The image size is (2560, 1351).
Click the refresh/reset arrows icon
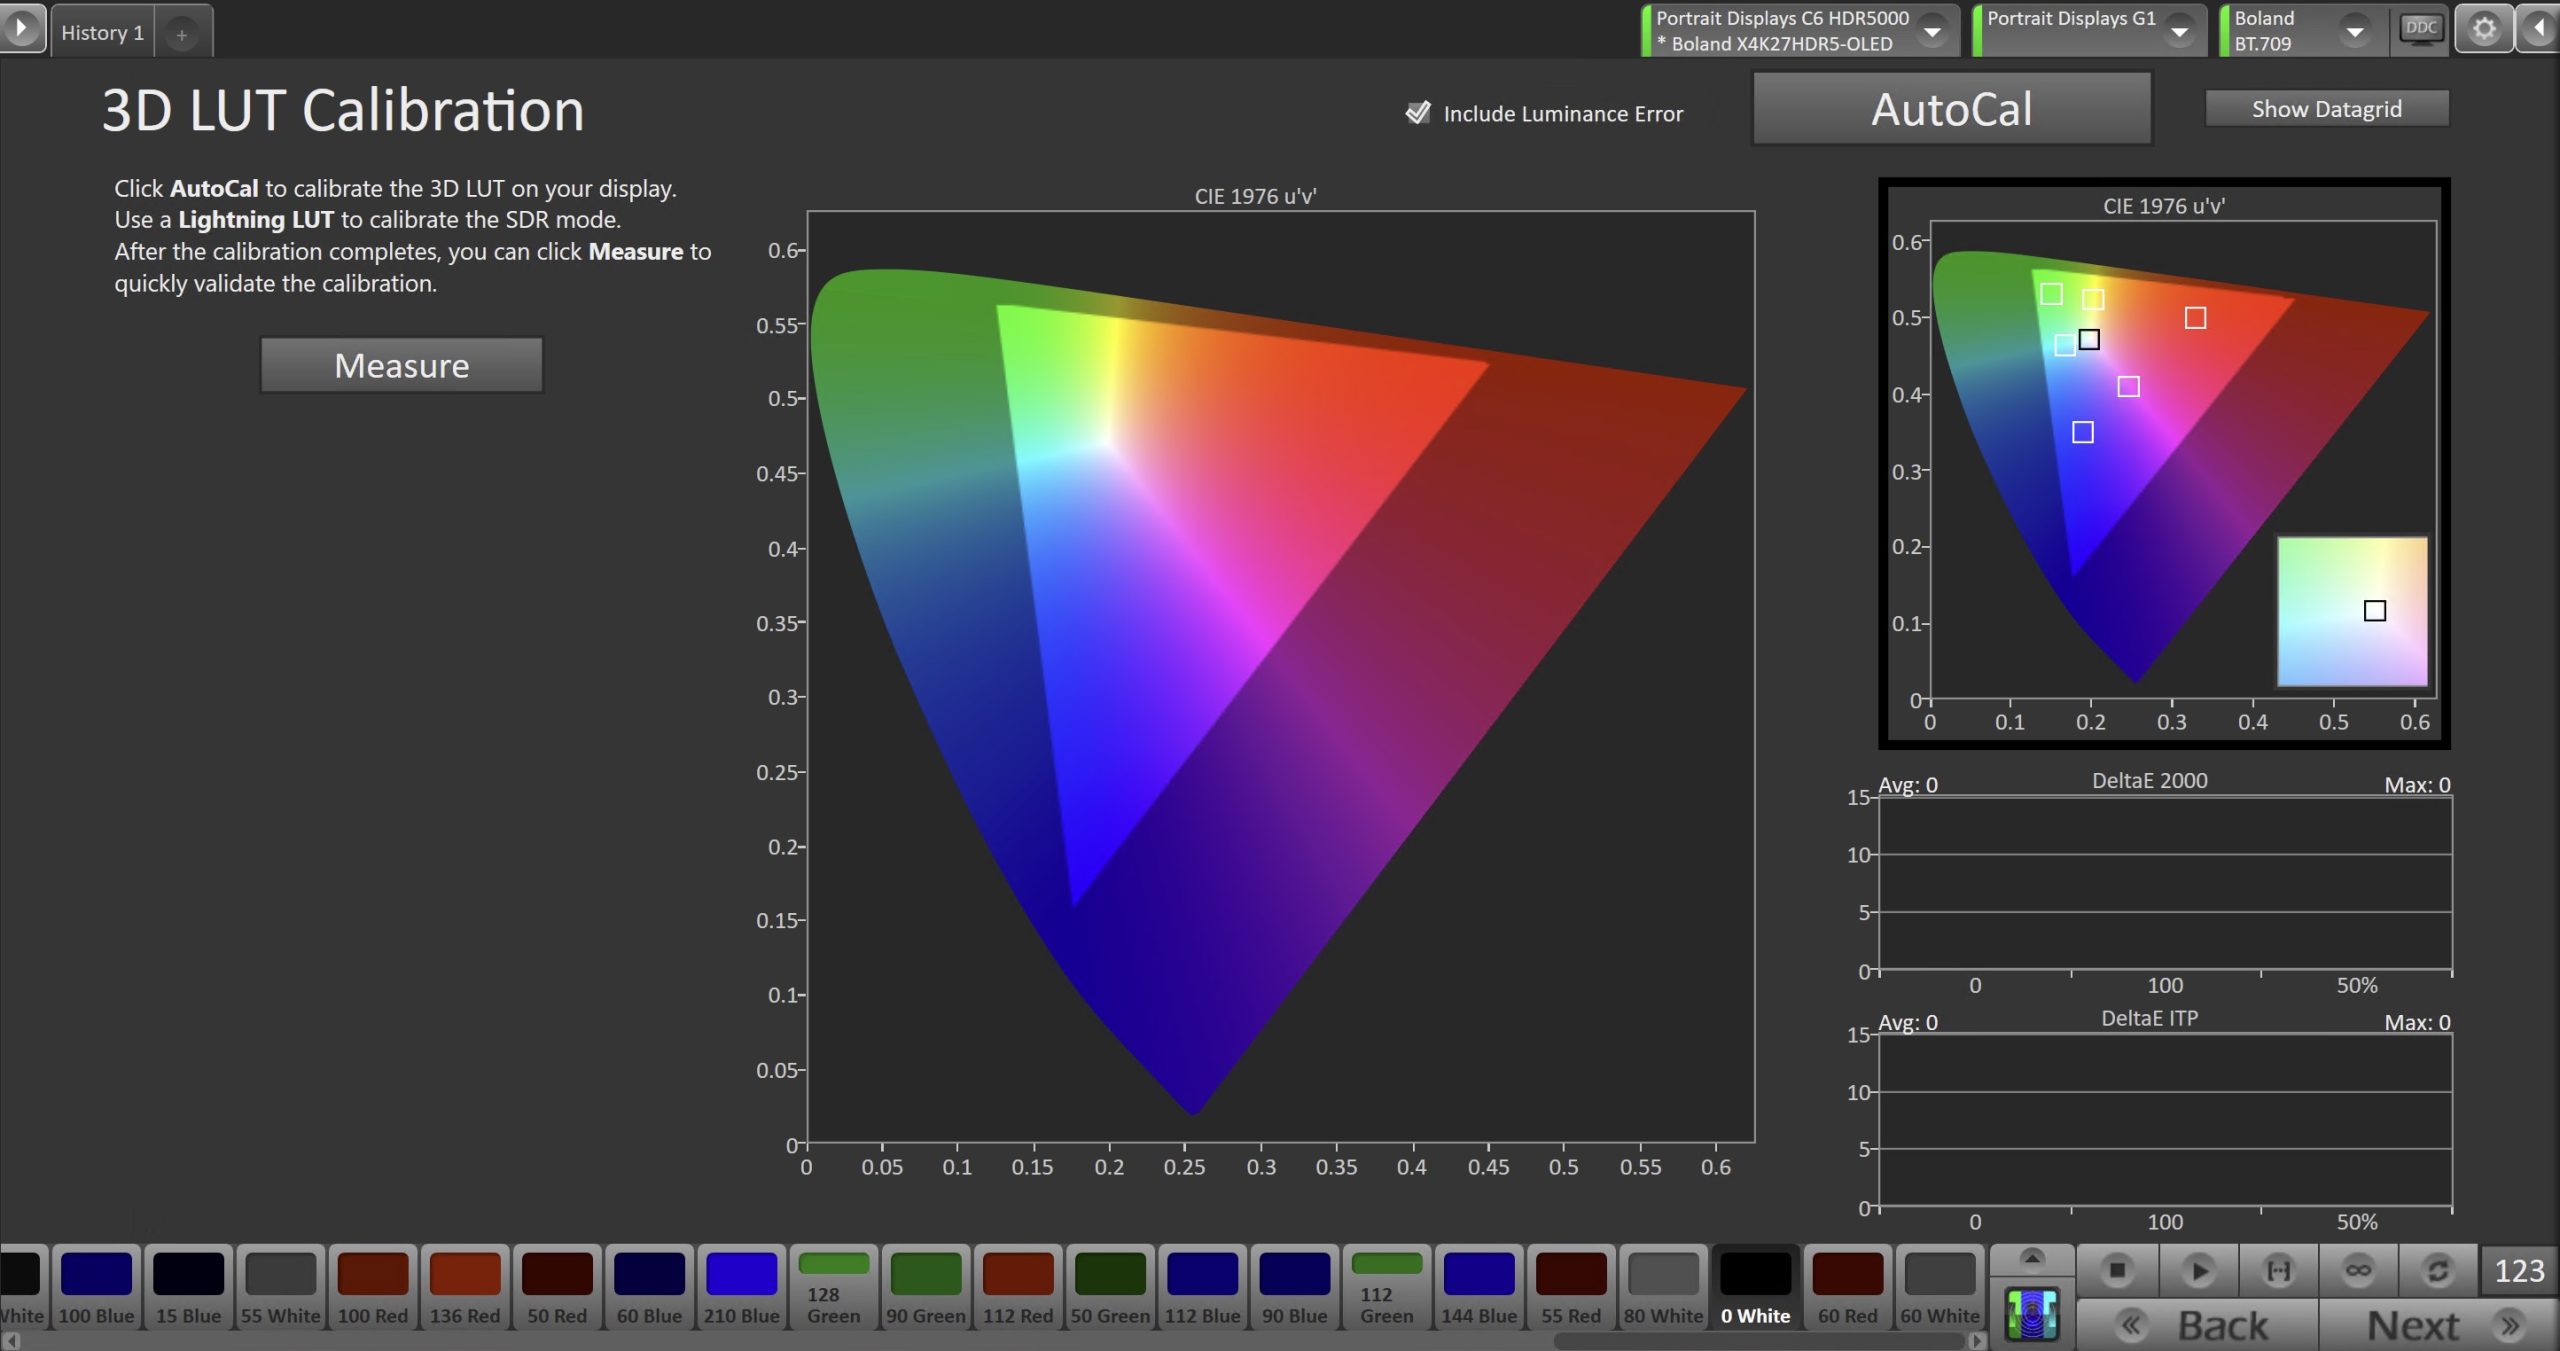(2438, 1270)
